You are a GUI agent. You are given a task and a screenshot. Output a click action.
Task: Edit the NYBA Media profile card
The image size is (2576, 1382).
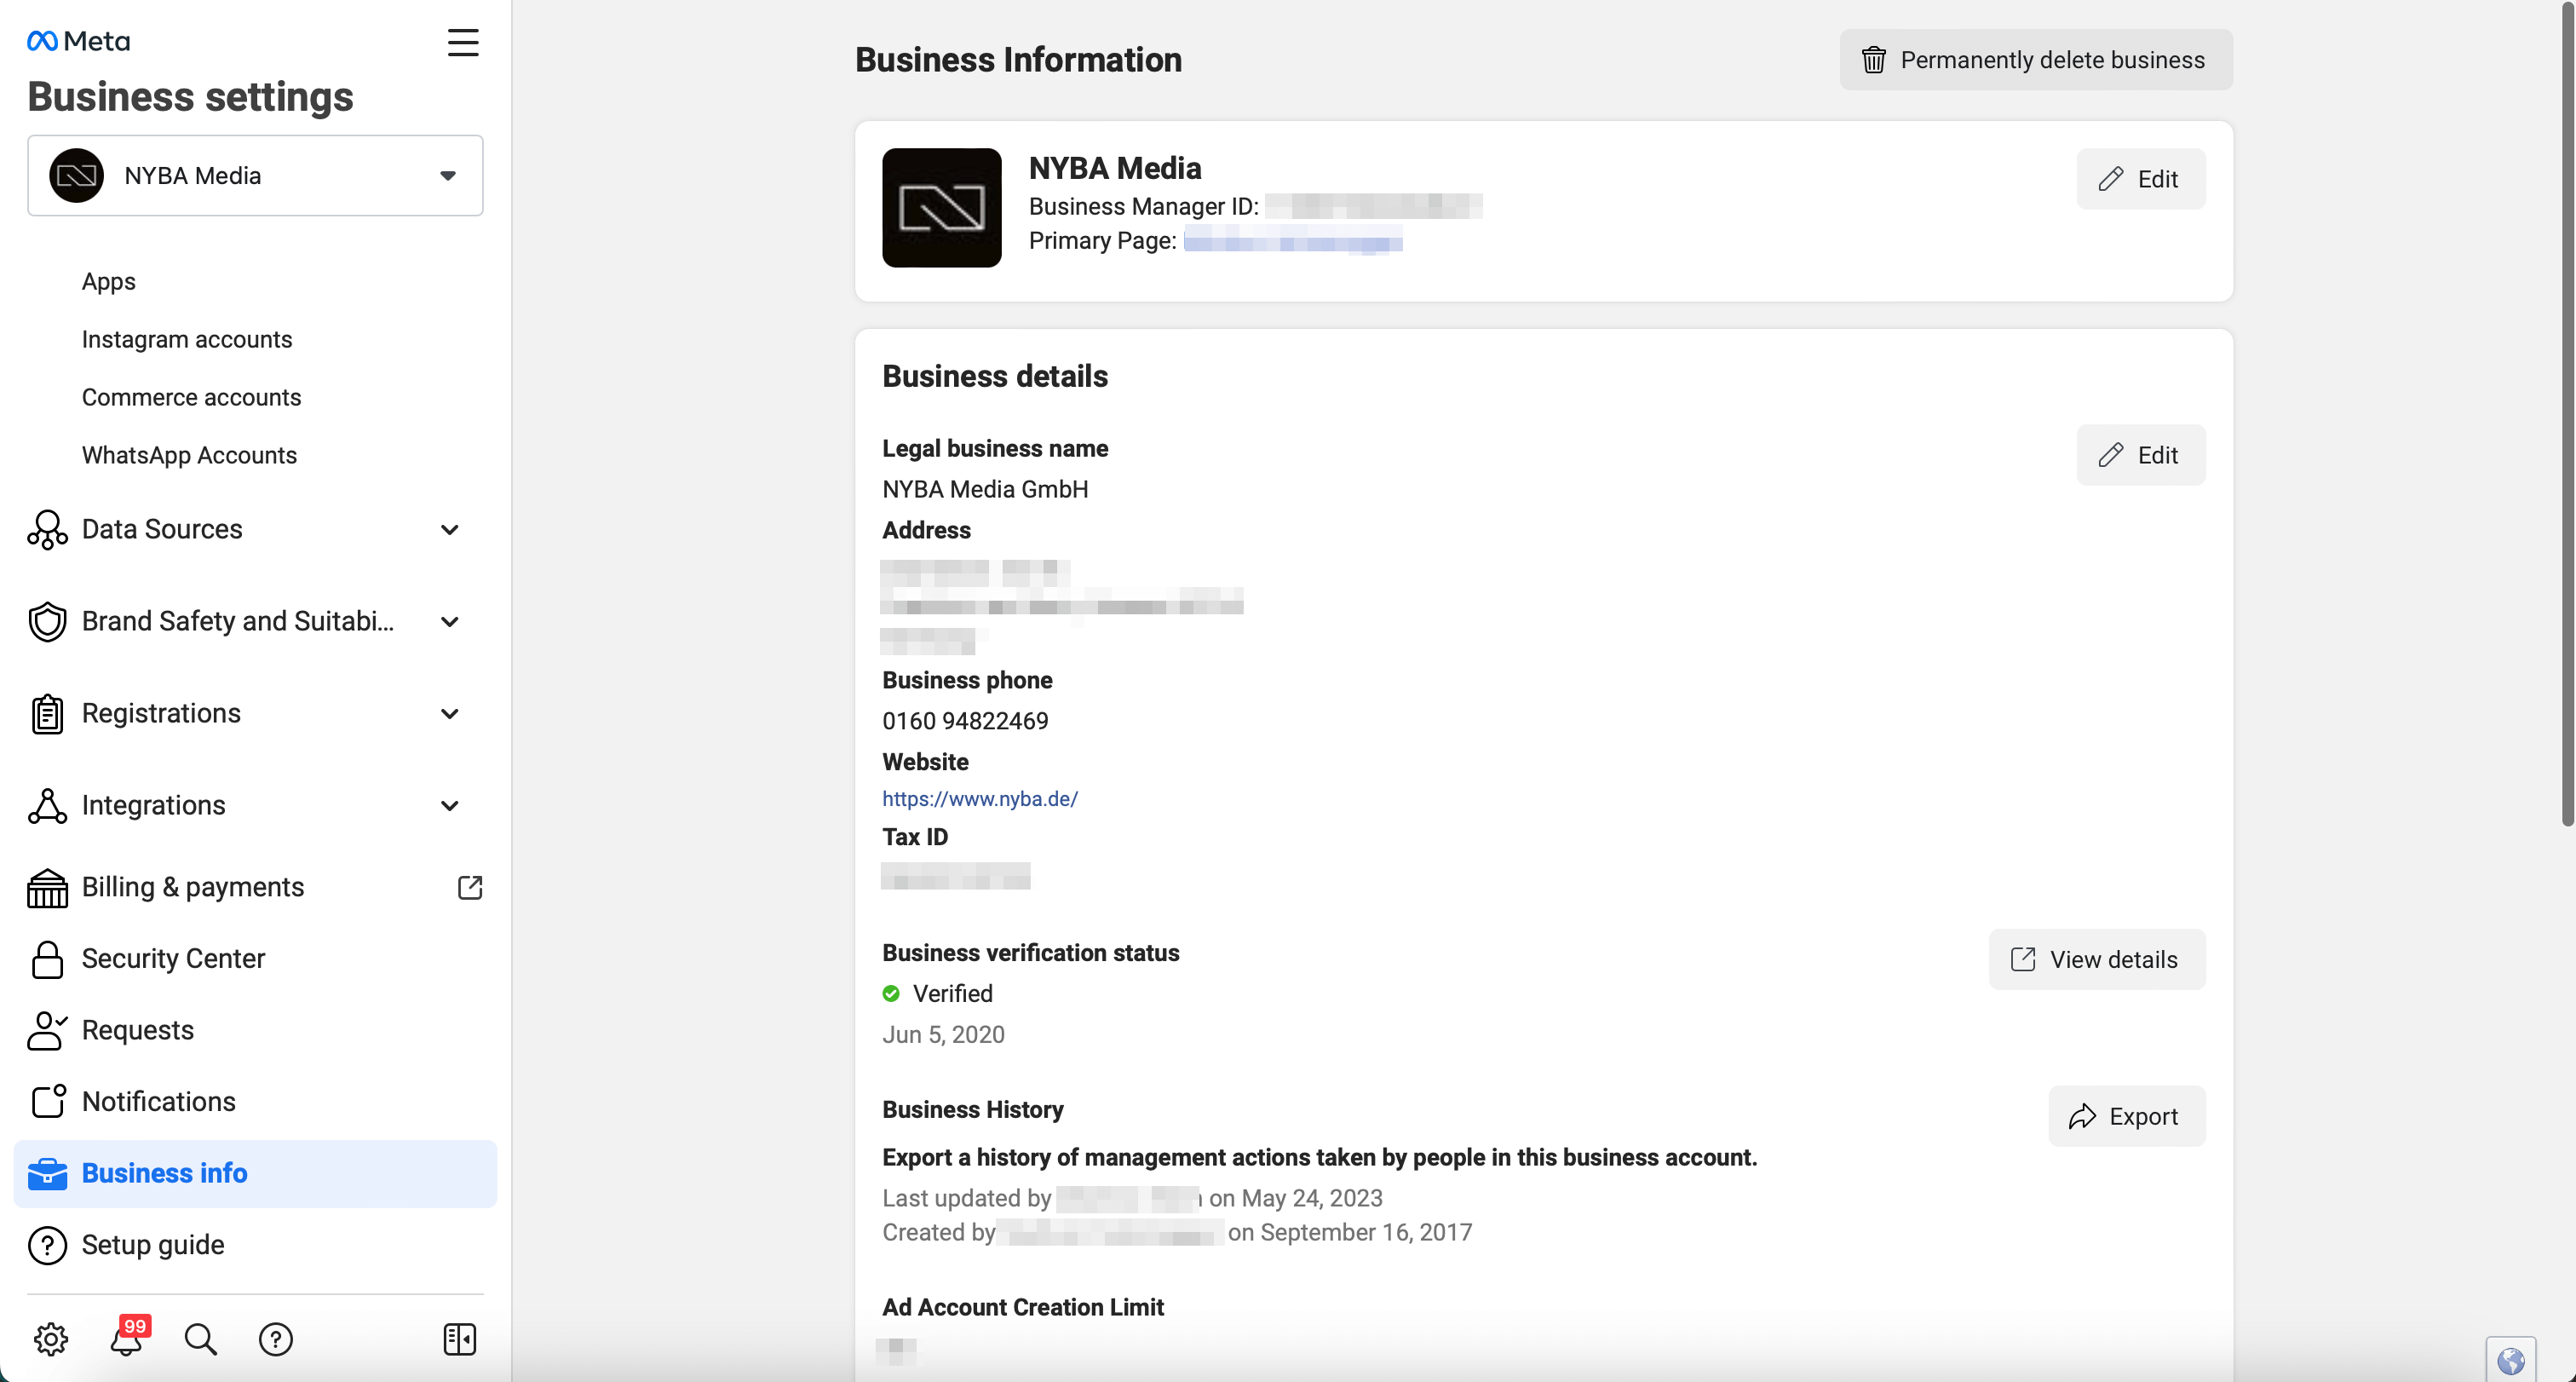point(2140,179)
